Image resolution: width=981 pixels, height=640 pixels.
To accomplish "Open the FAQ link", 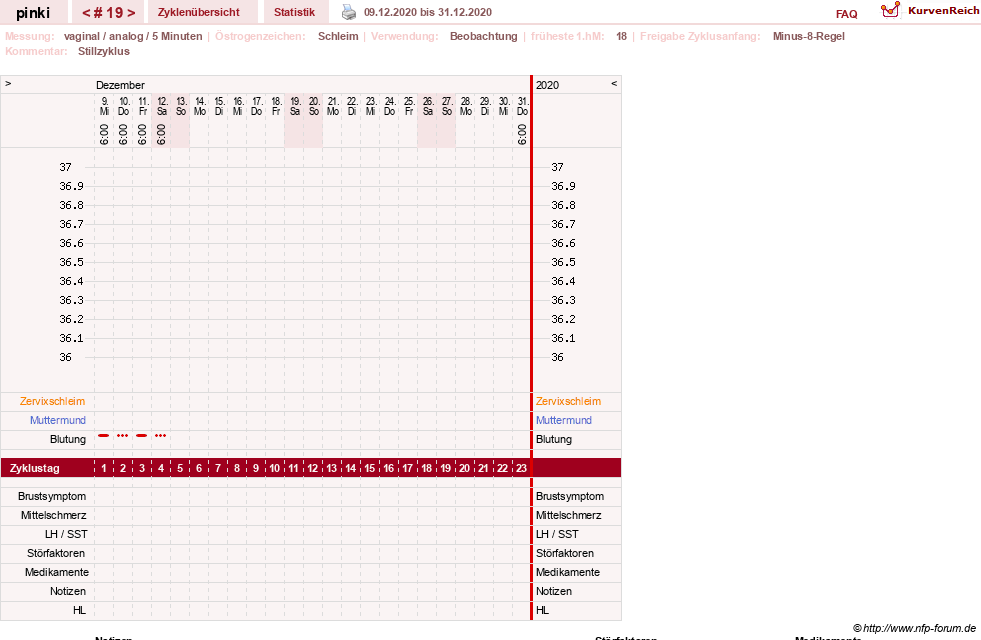I will click(846, 14).
